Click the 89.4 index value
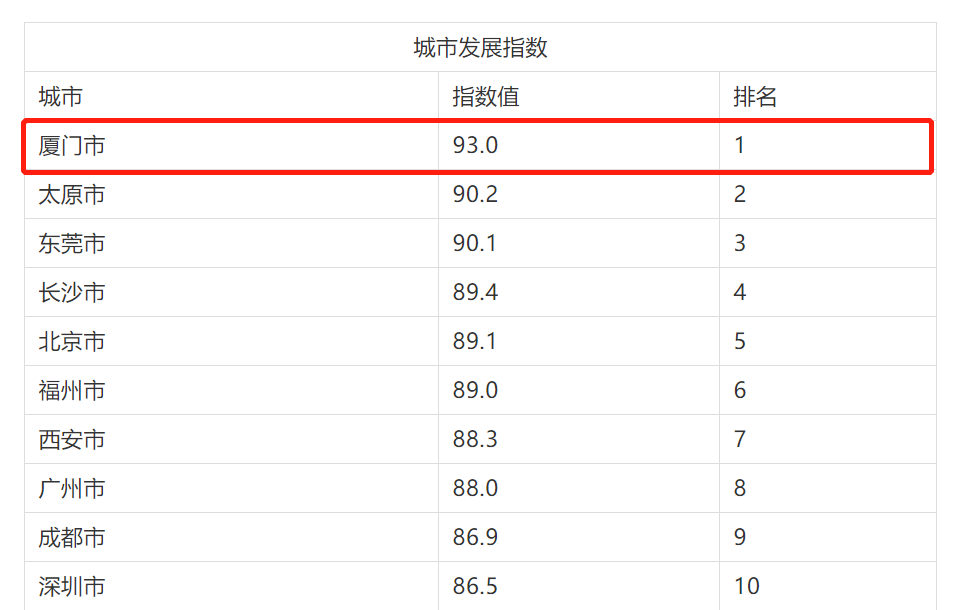 (x=475, y=293)
